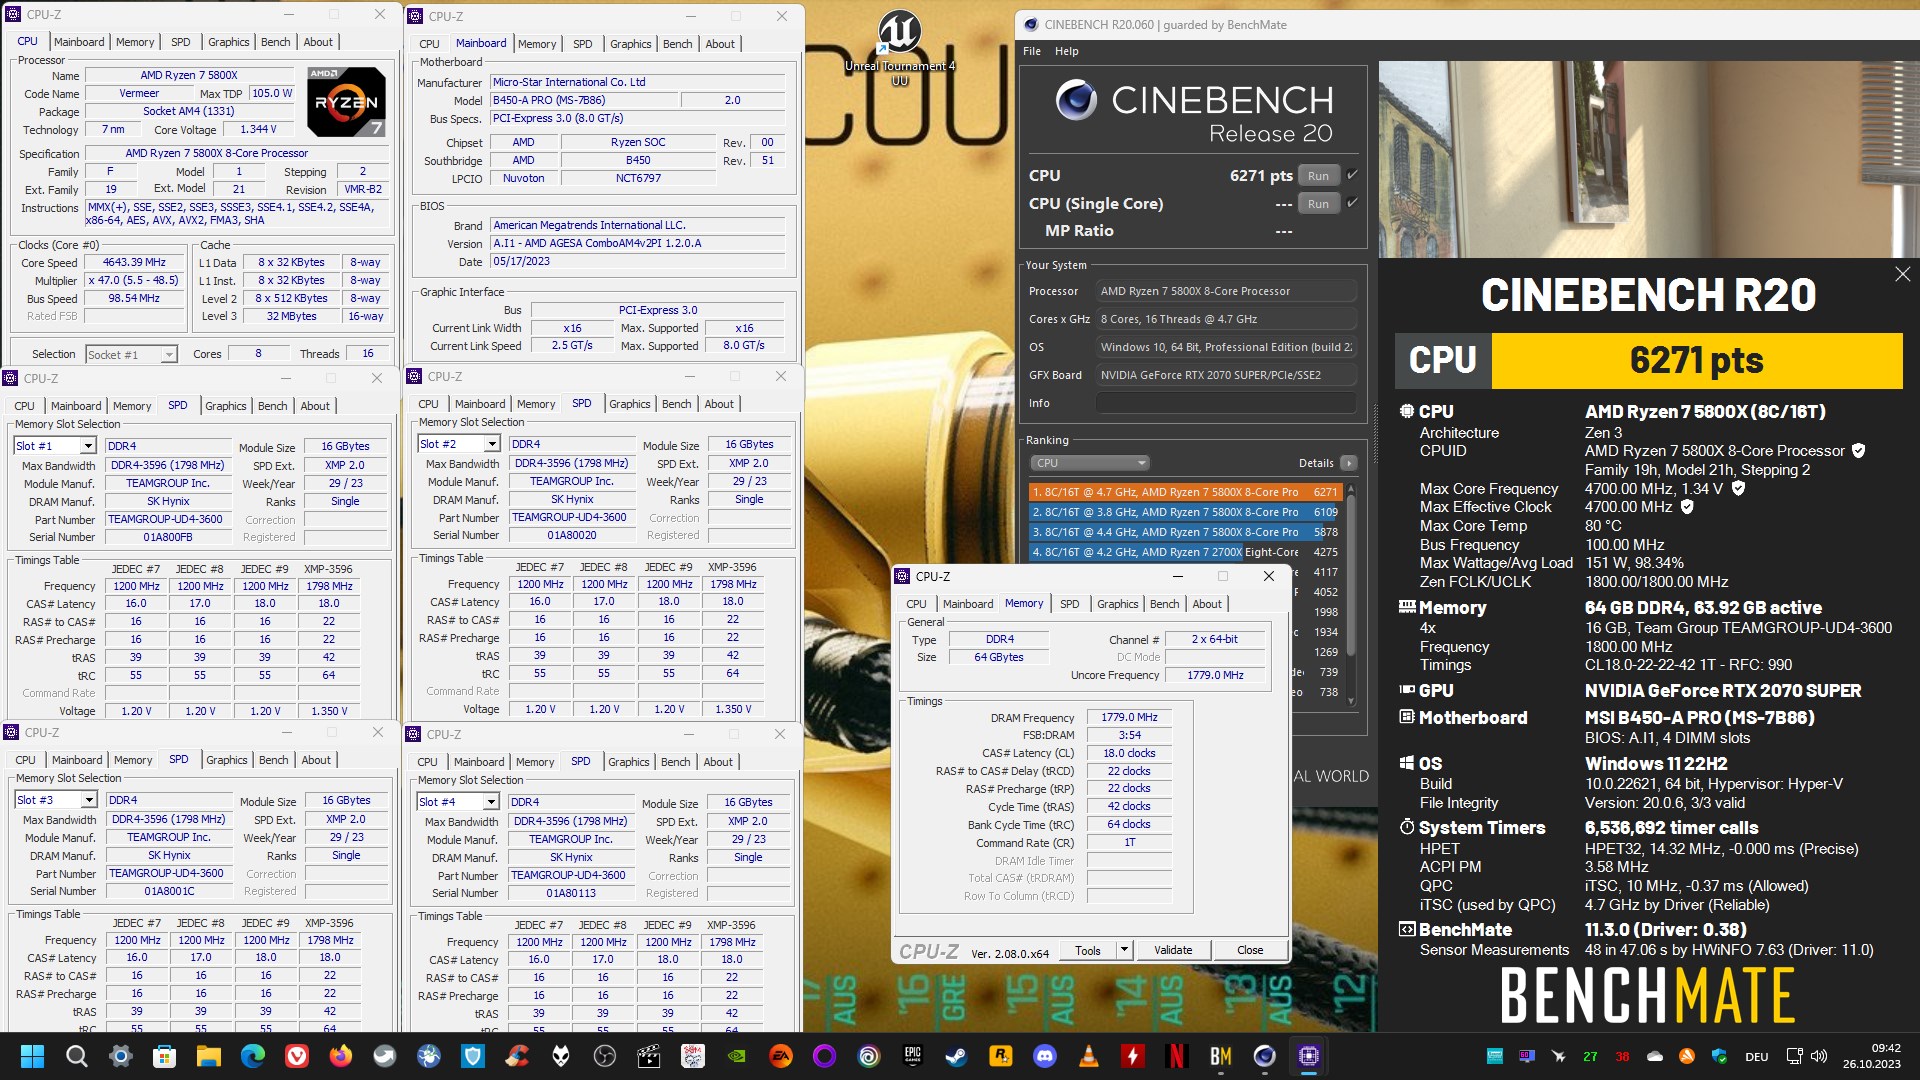Viewport: 1920px width, 1080px height.
Task: Run the Cinebench CPU test
Action: [1318, 176]
